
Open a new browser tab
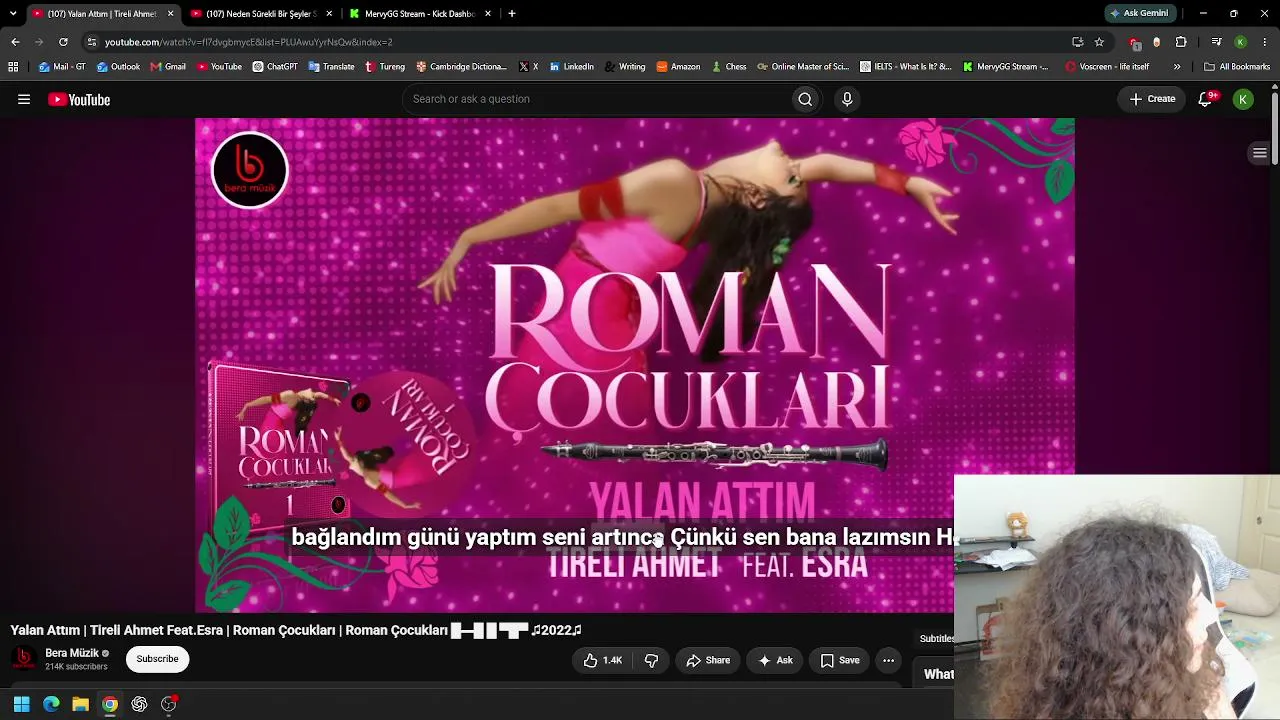coord(512,14)
